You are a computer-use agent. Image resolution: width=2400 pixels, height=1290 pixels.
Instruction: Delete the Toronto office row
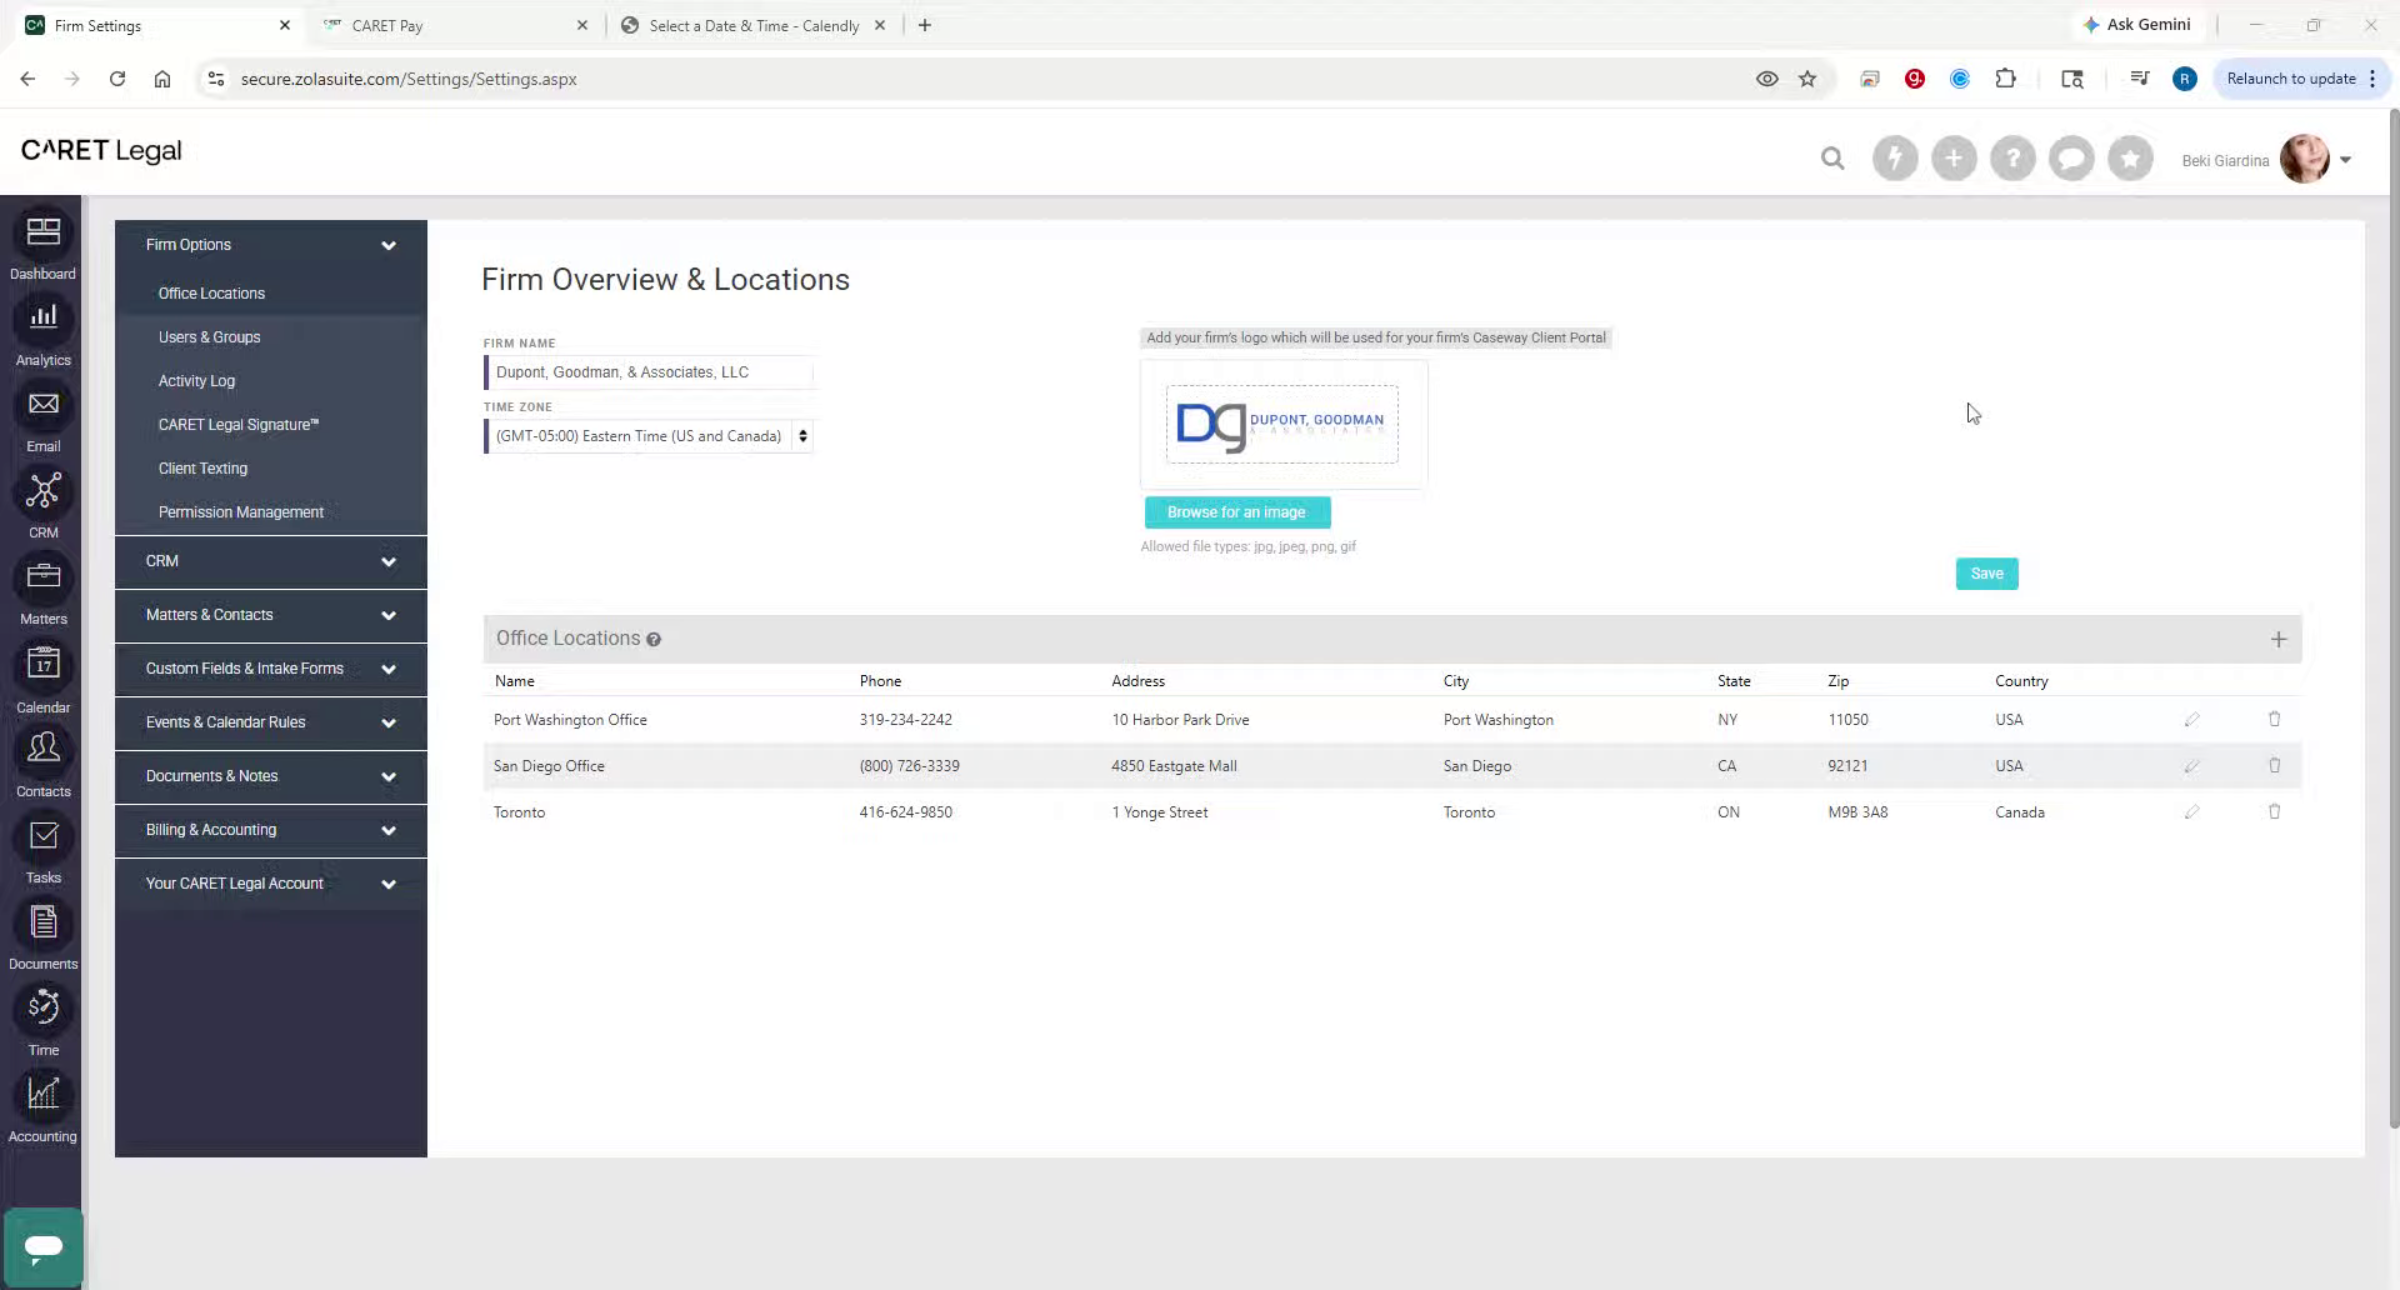(2274, 811)
